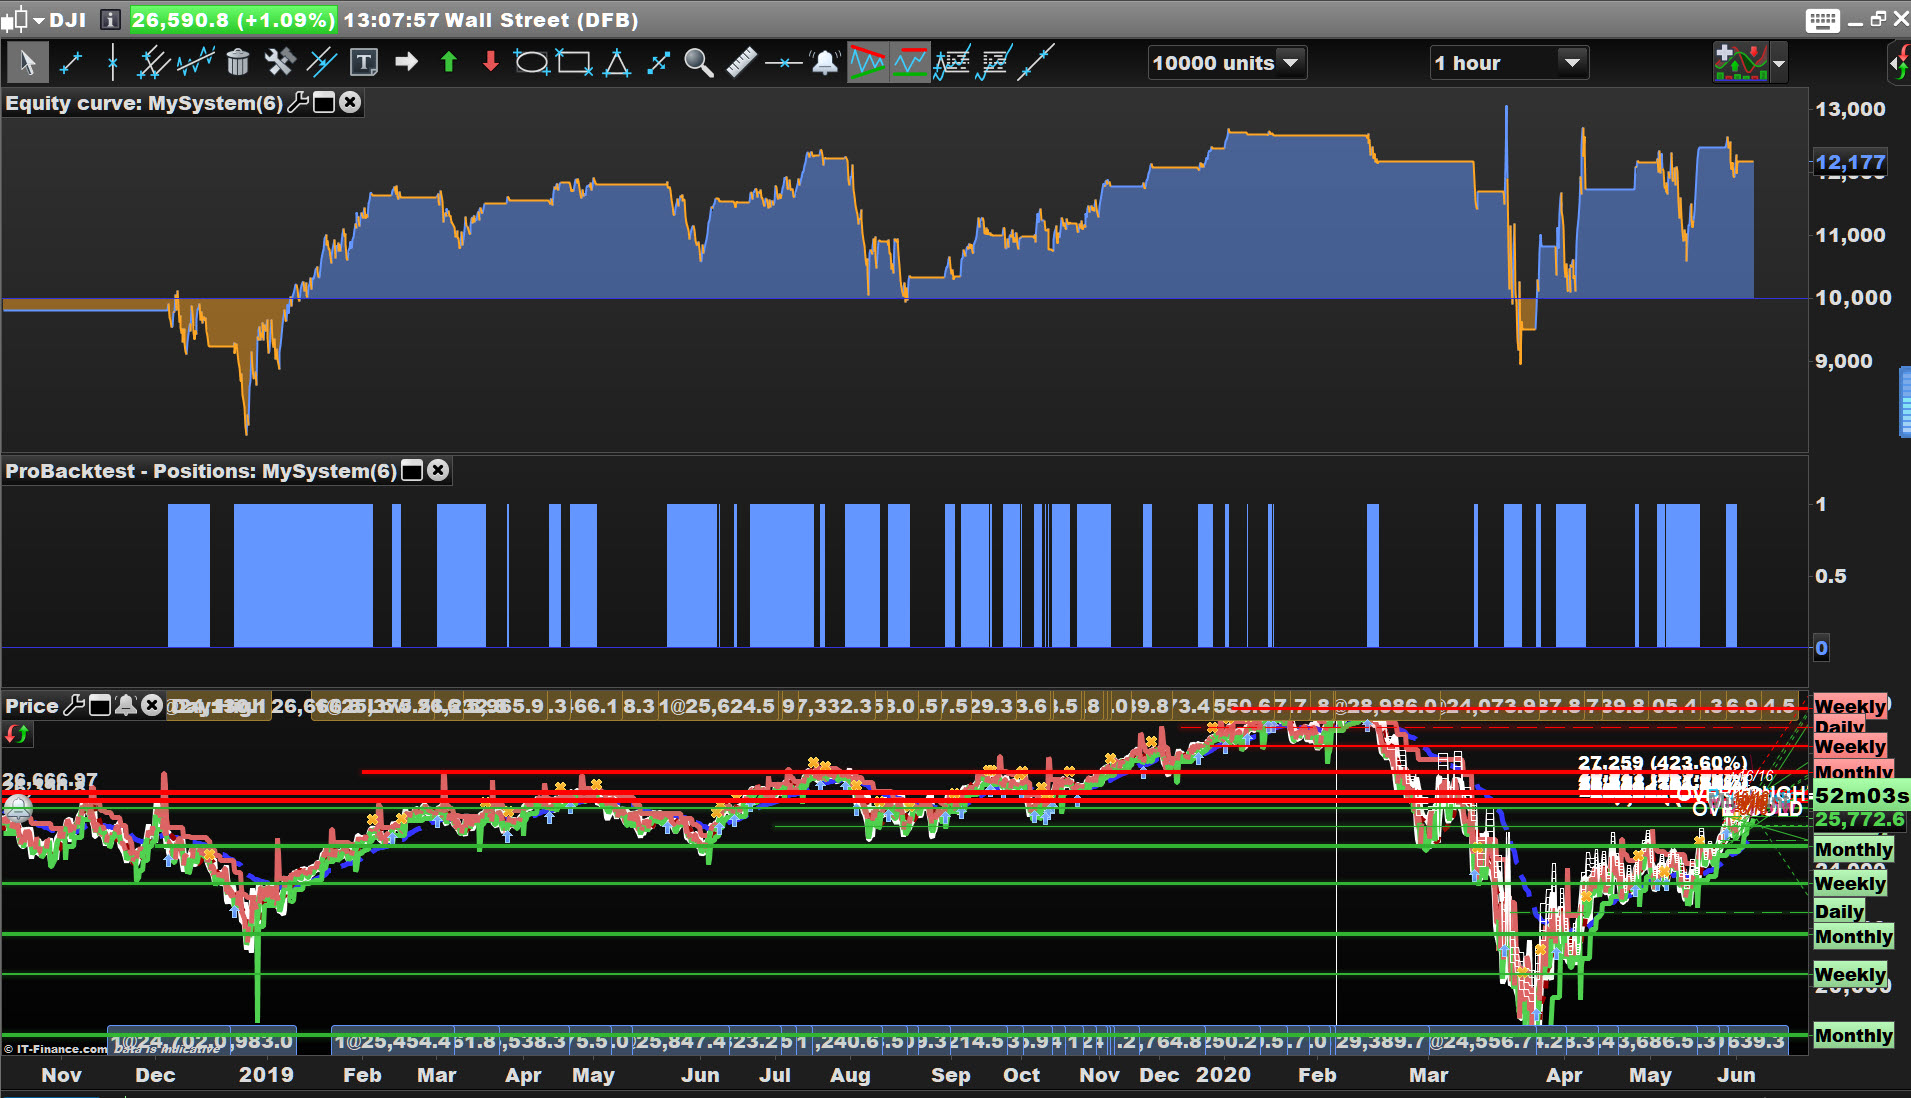Click the alert bell icon in toolbar

[x=824, y=63]
